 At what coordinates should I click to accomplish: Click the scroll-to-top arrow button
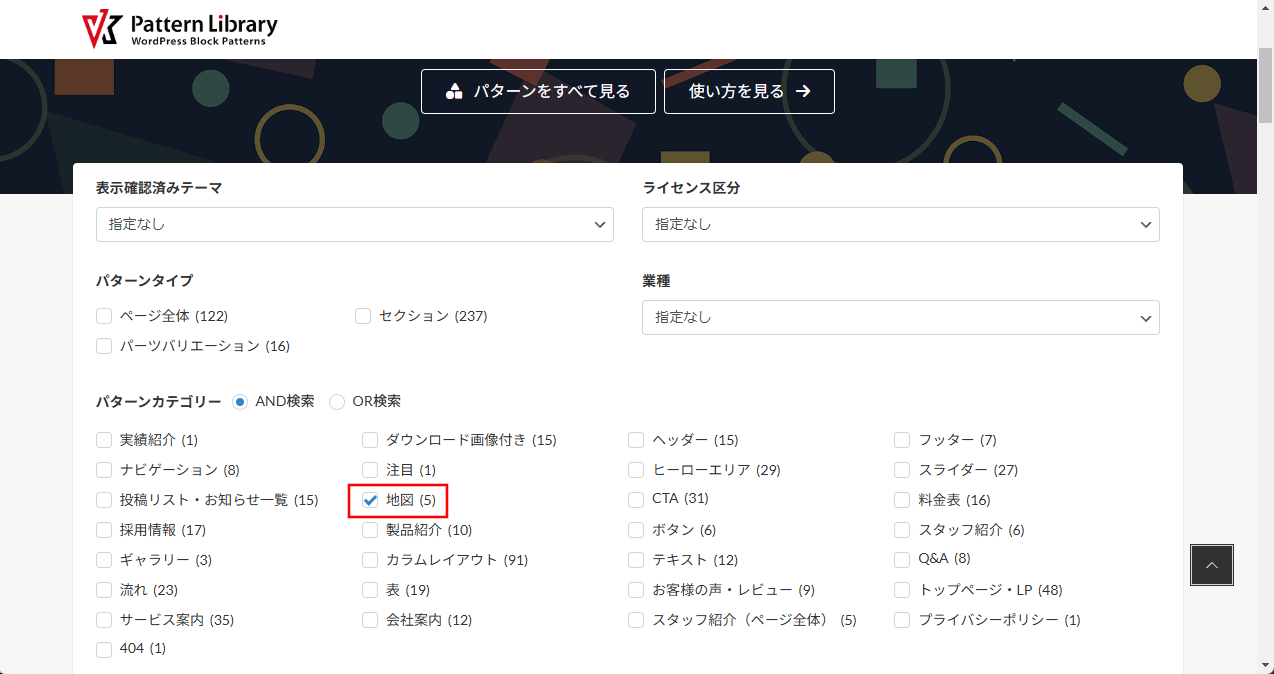pyautogui.click(x=1211, y=565)
